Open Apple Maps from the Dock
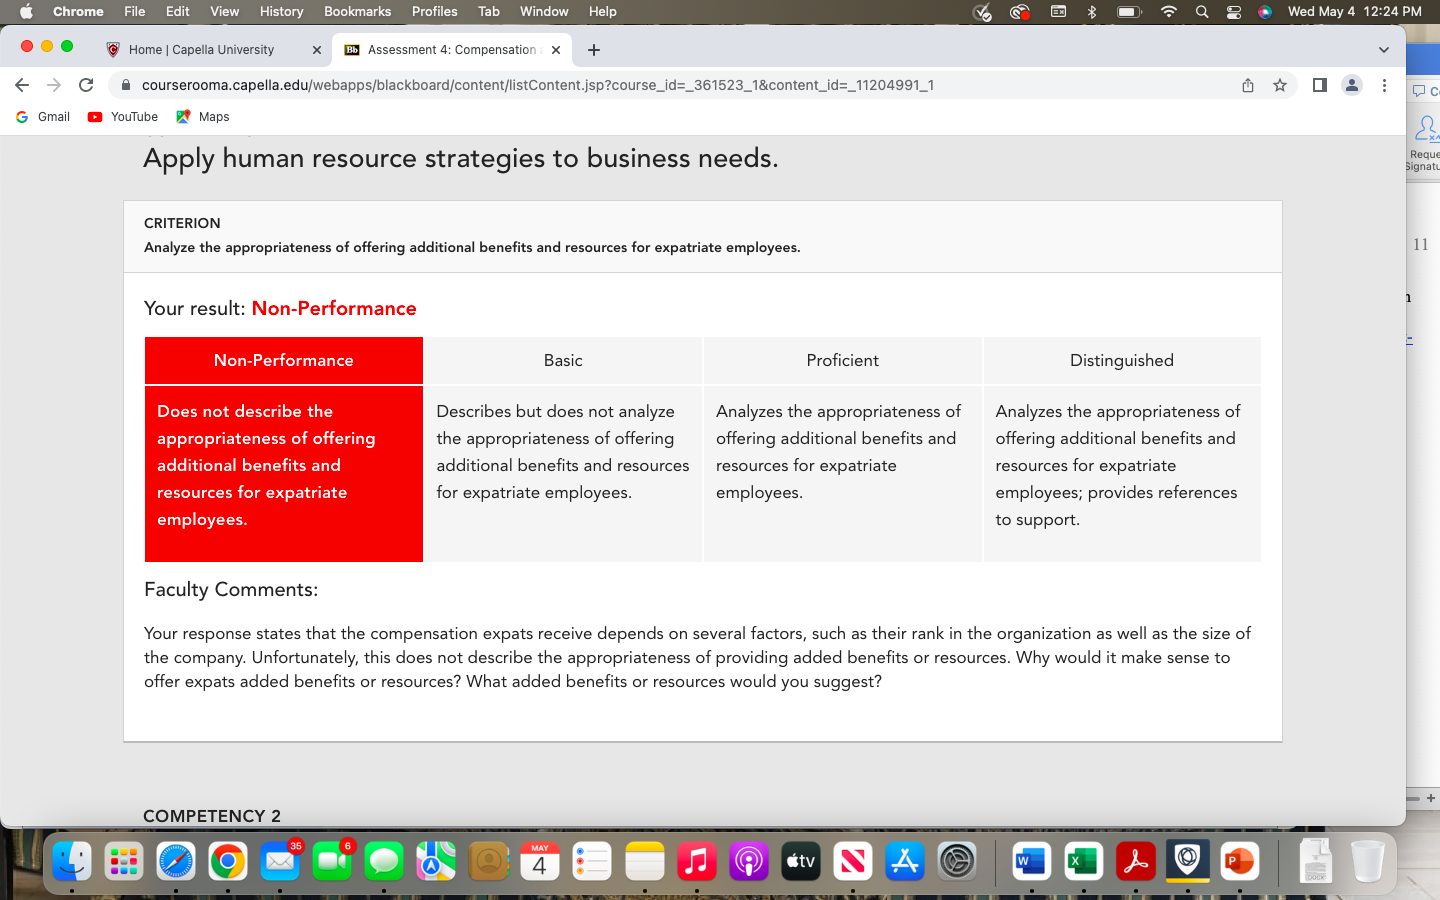This screenshot has width=1440, height=900. coord(436,861)
